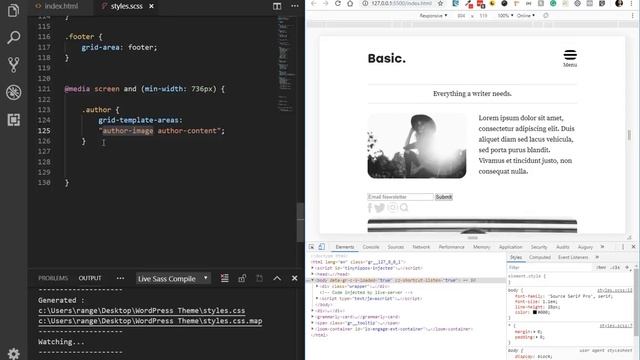The width and height of the screenshot is (640, 360).
Task: Click the Styles Filter input
Action: (549, 267)
